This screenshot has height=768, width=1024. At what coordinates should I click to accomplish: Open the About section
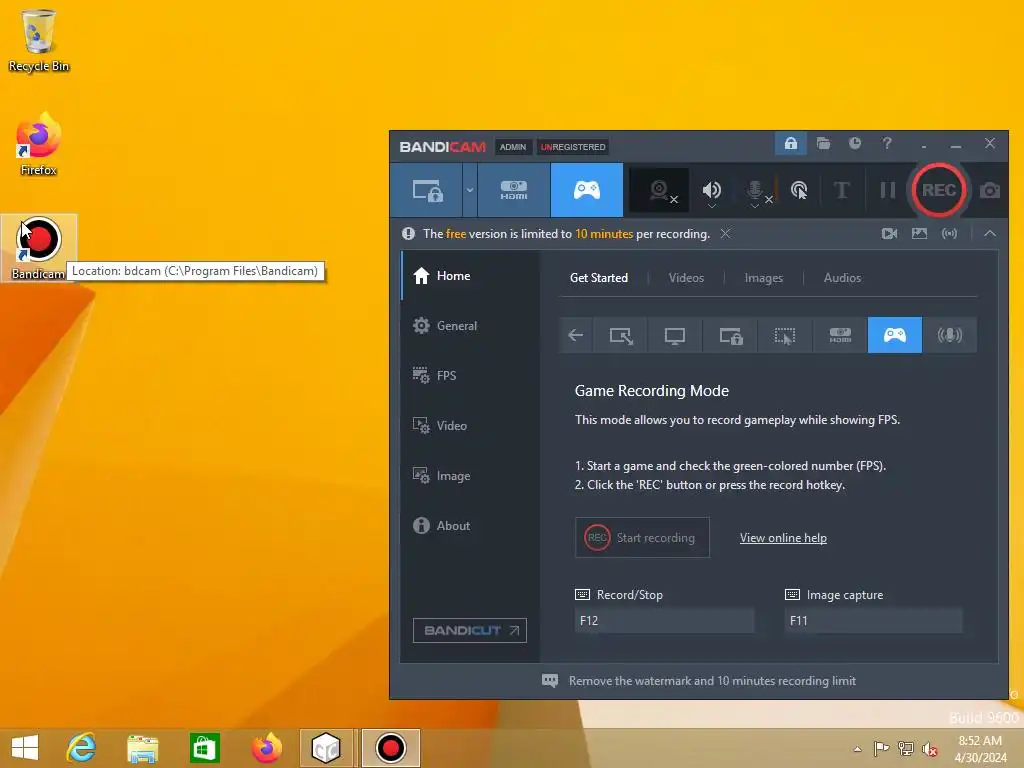[470, 526]
